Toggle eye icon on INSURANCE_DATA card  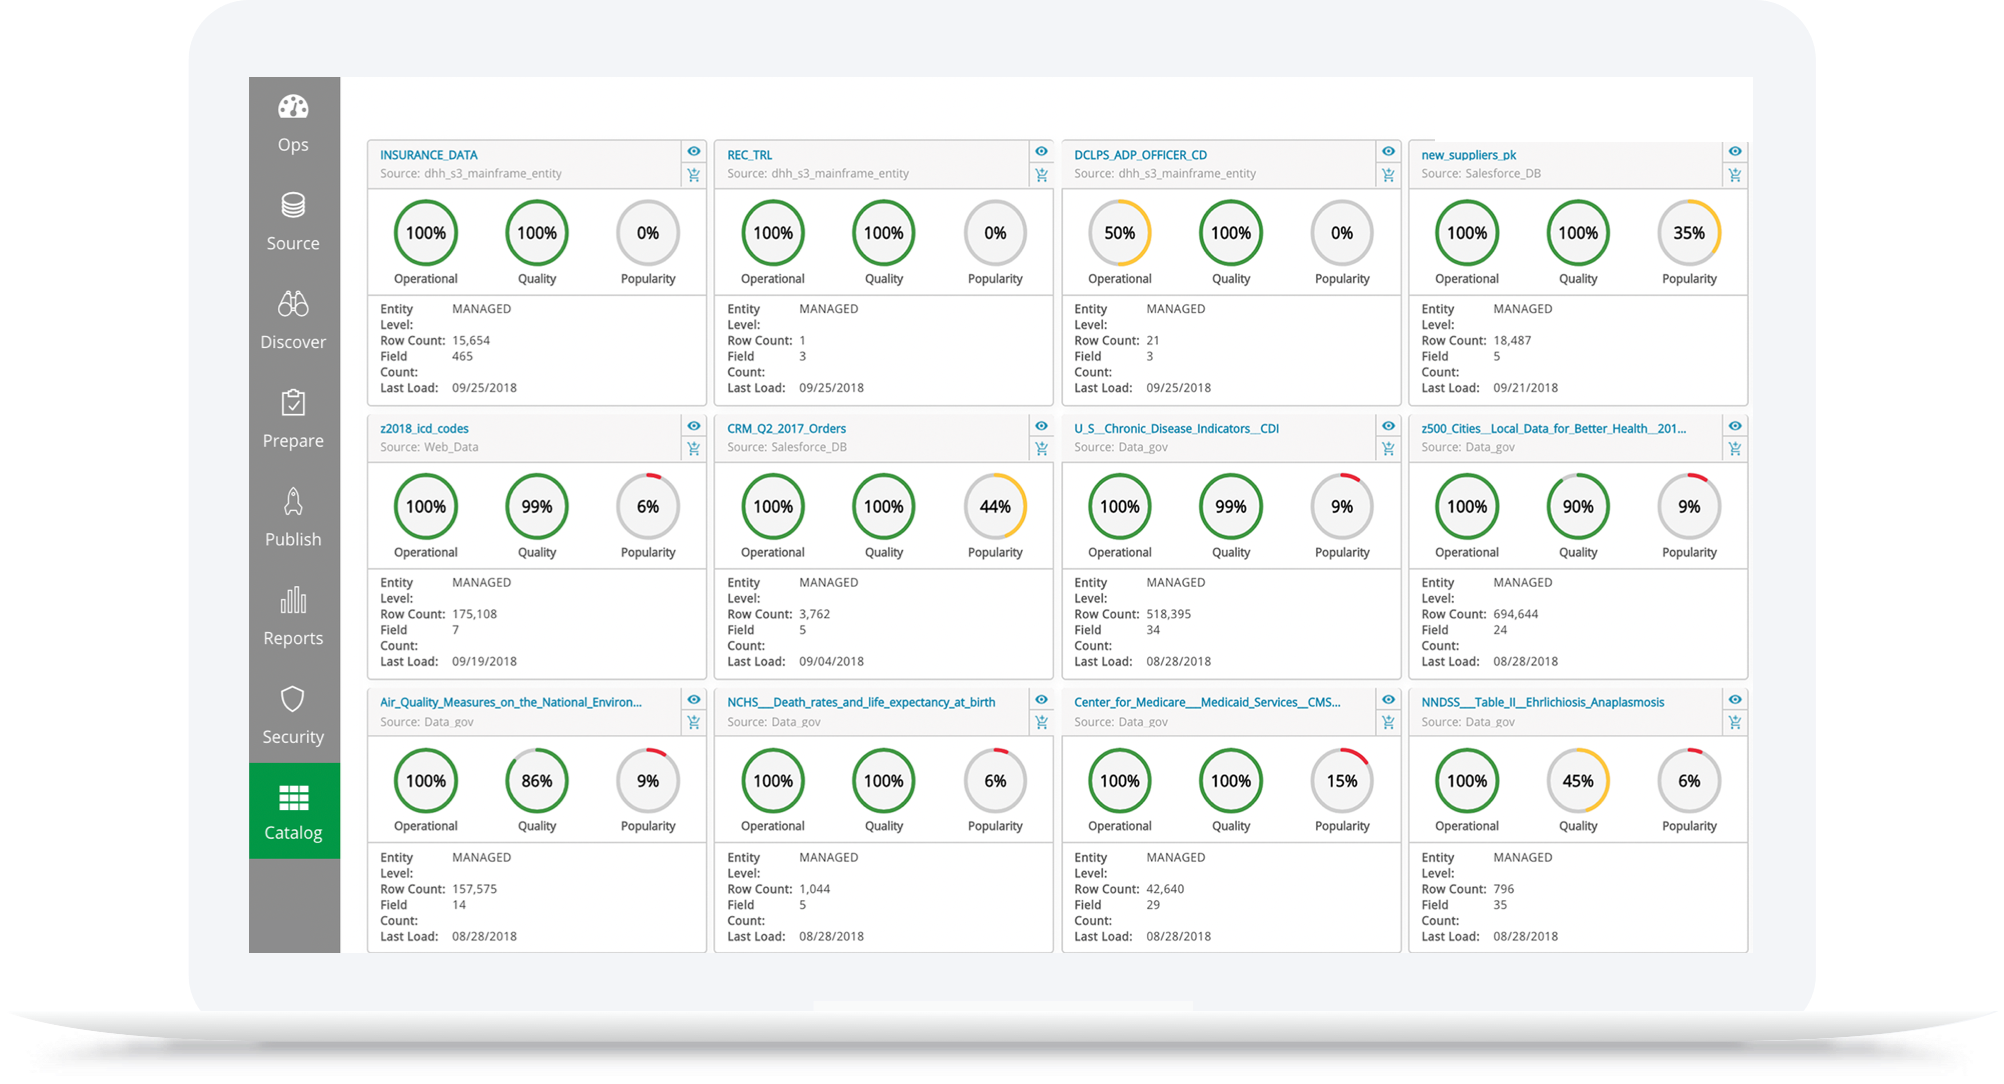694,151
